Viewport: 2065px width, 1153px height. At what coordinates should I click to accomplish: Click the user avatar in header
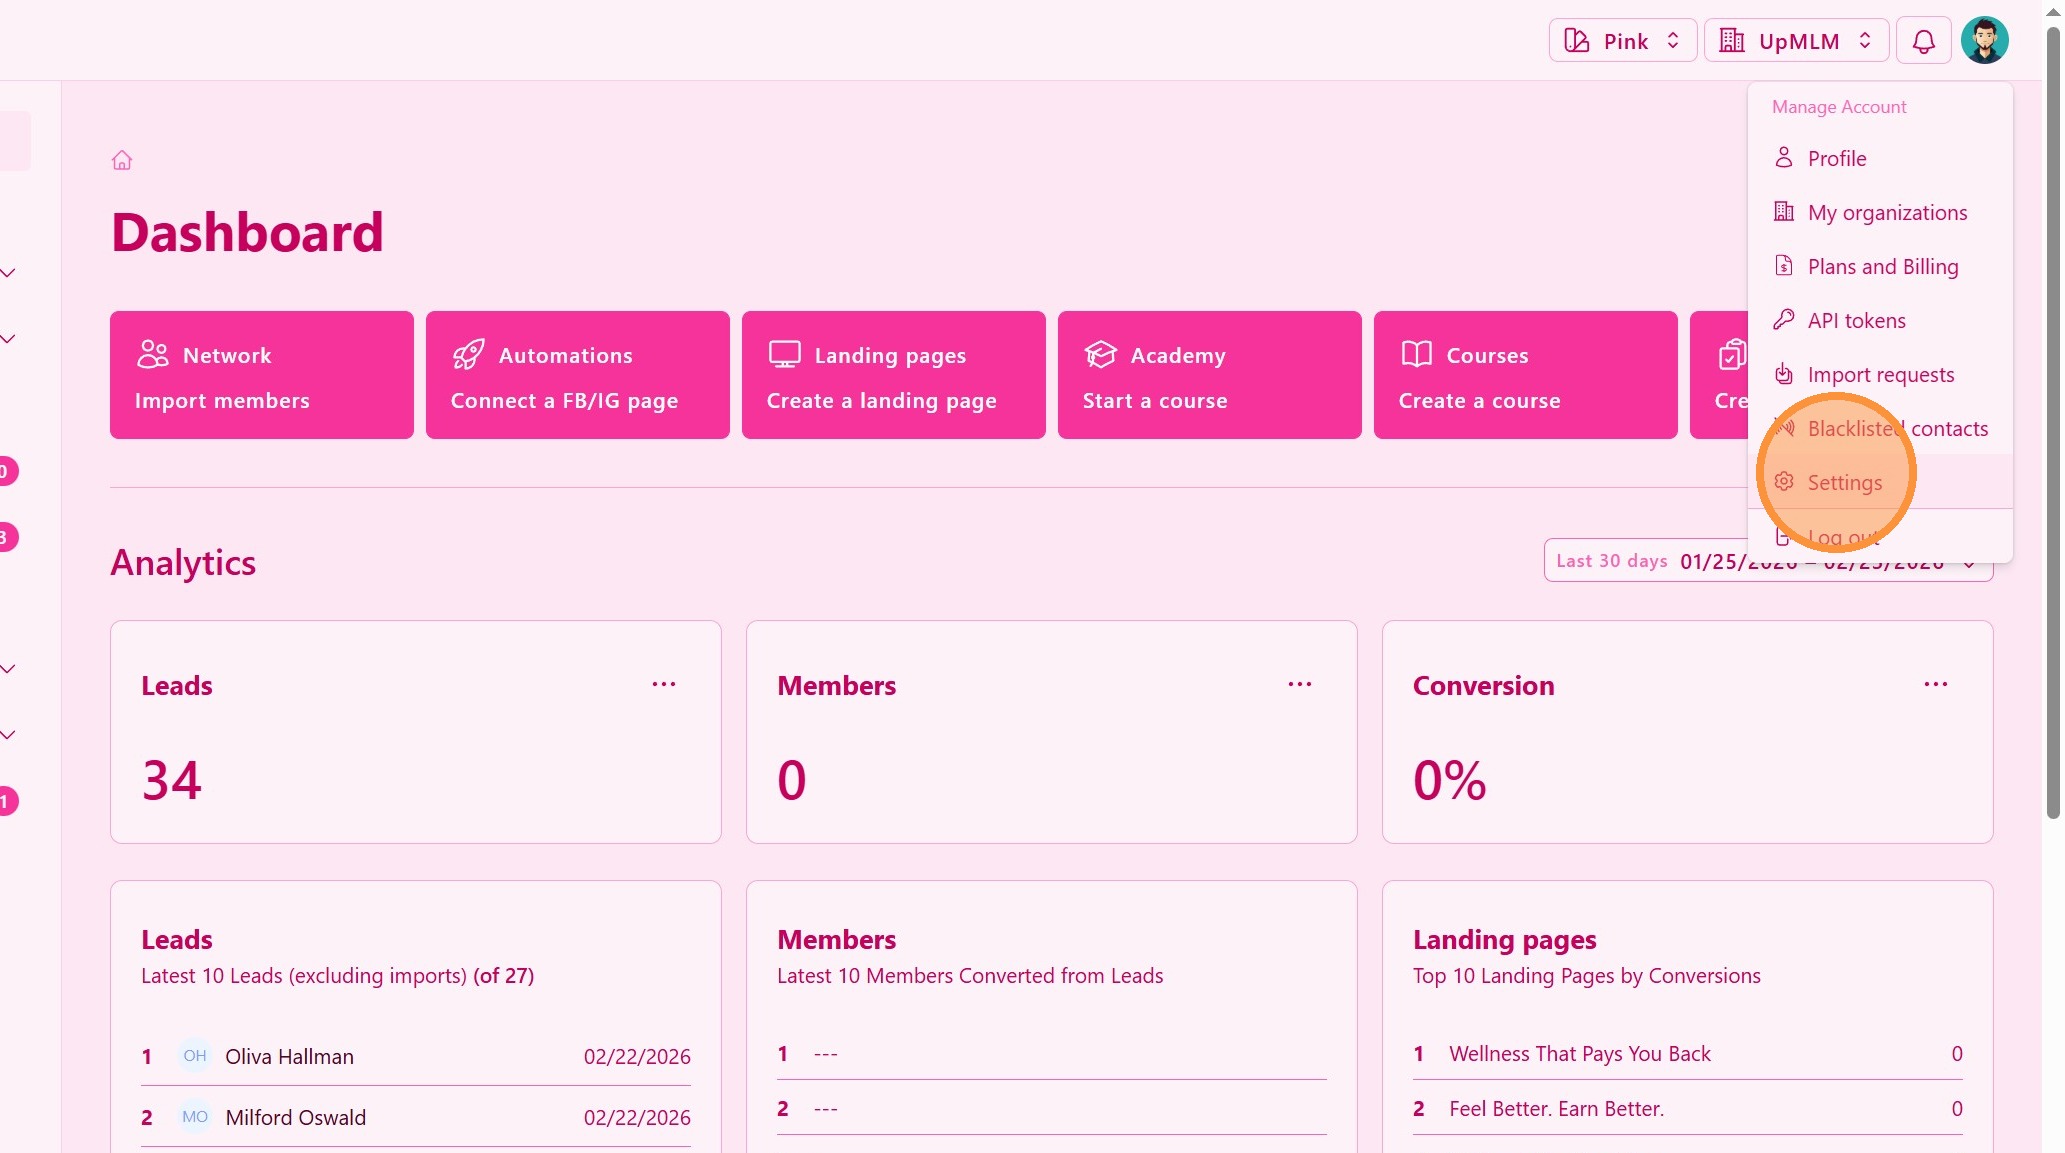point(1984,41)
